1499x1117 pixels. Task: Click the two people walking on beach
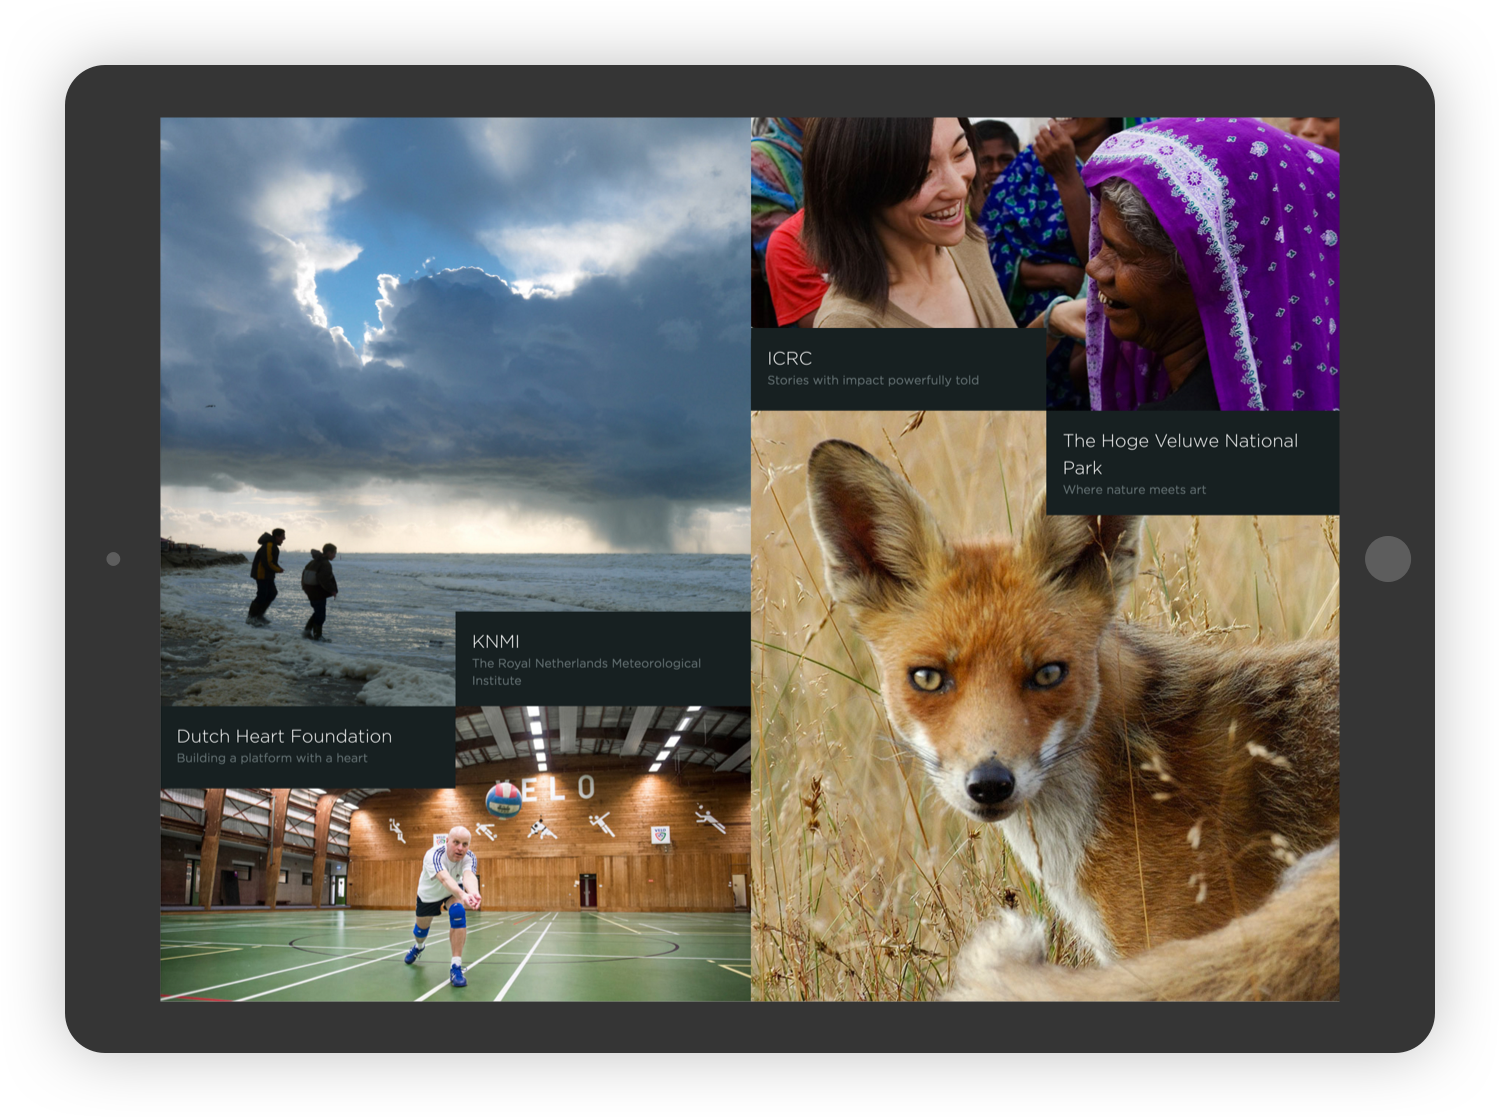coord(293,585)
